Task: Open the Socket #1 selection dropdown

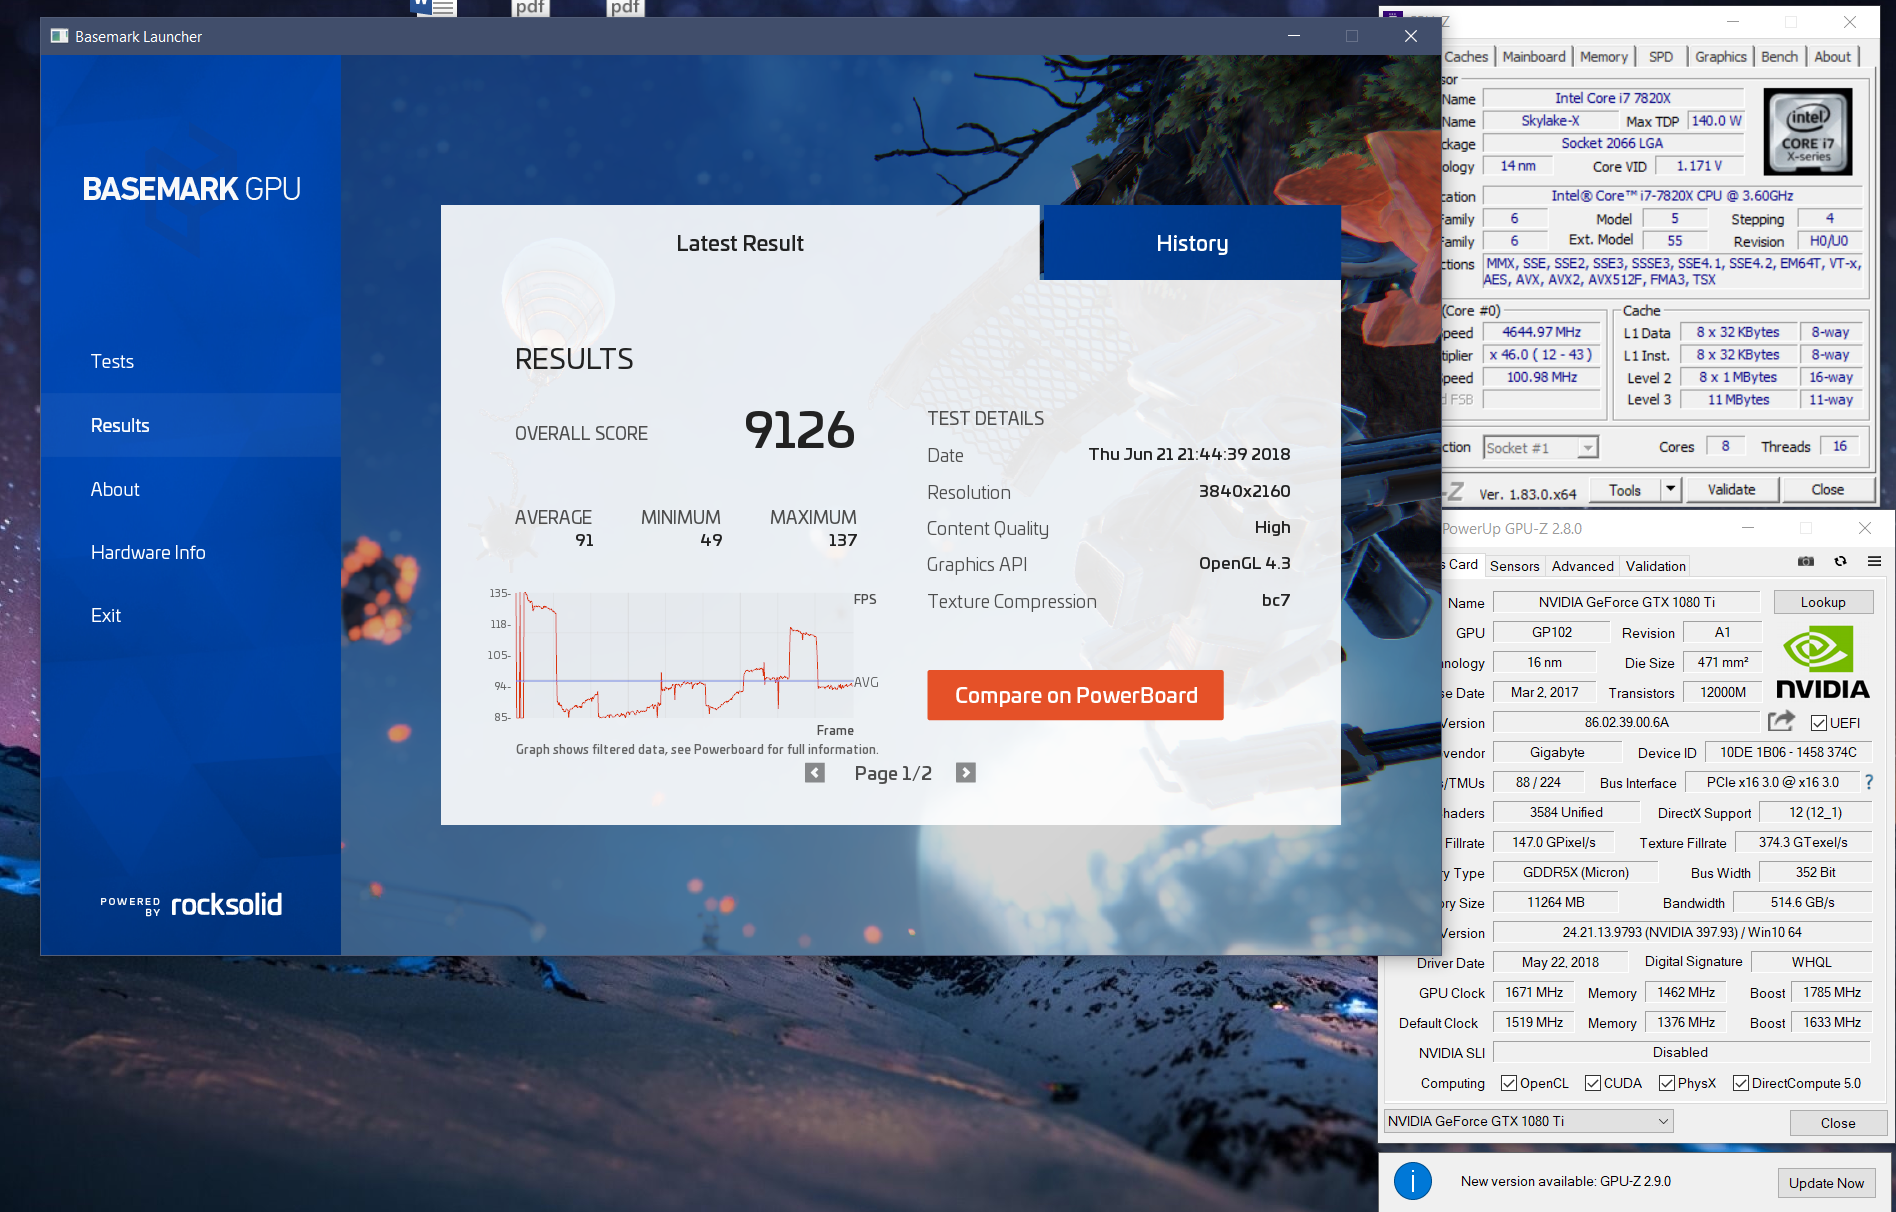Action: pos(1540,448)
